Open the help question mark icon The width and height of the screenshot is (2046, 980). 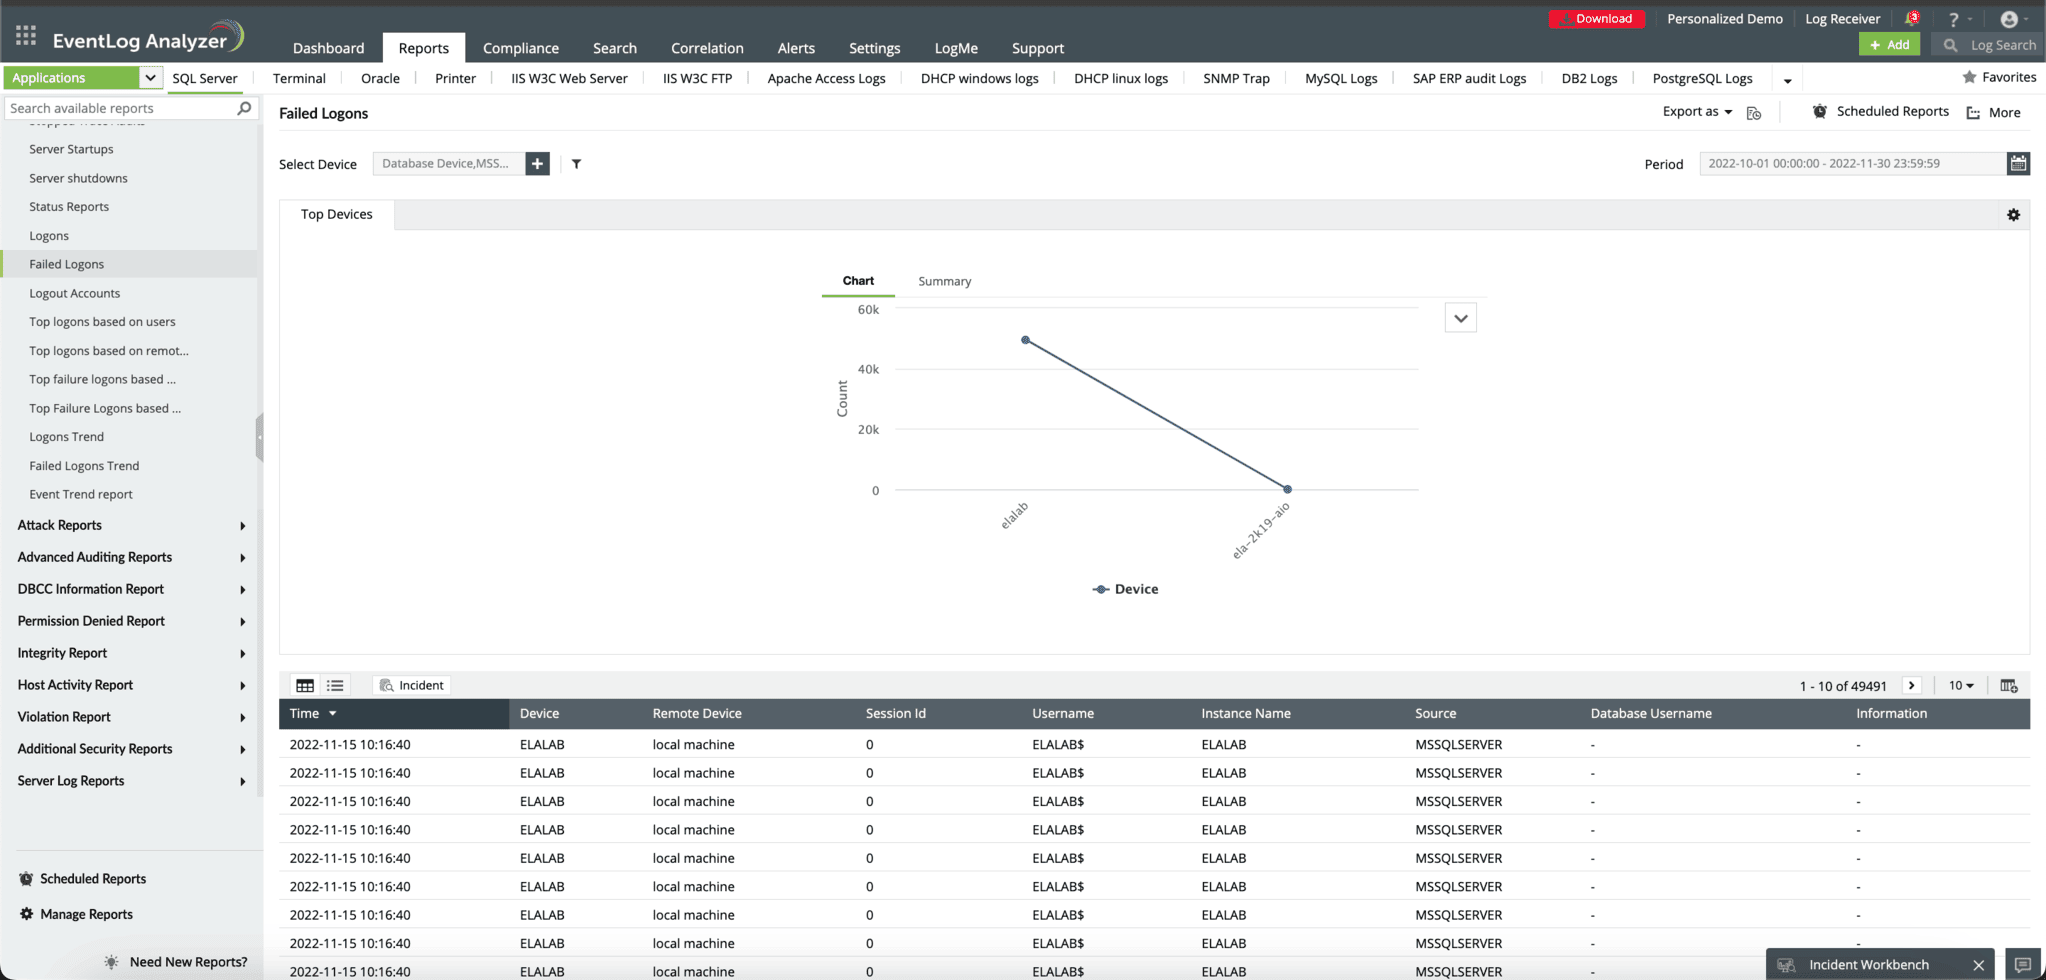1953,19
